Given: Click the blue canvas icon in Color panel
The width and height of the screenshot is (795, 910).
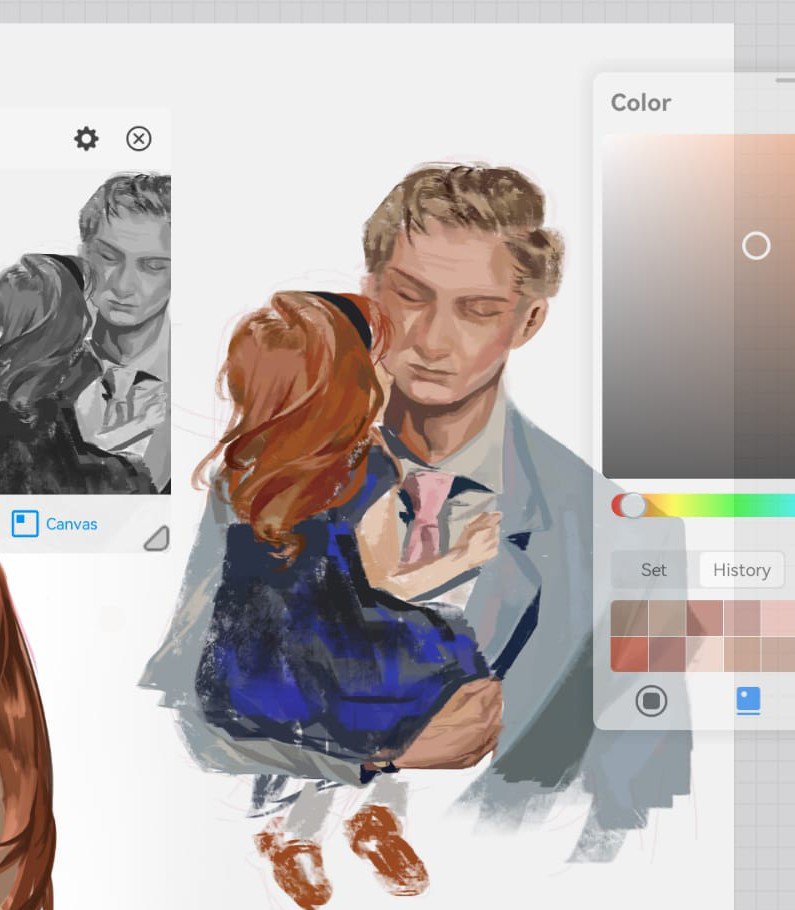Looking at the screenshot, I should tap(748, 700).
